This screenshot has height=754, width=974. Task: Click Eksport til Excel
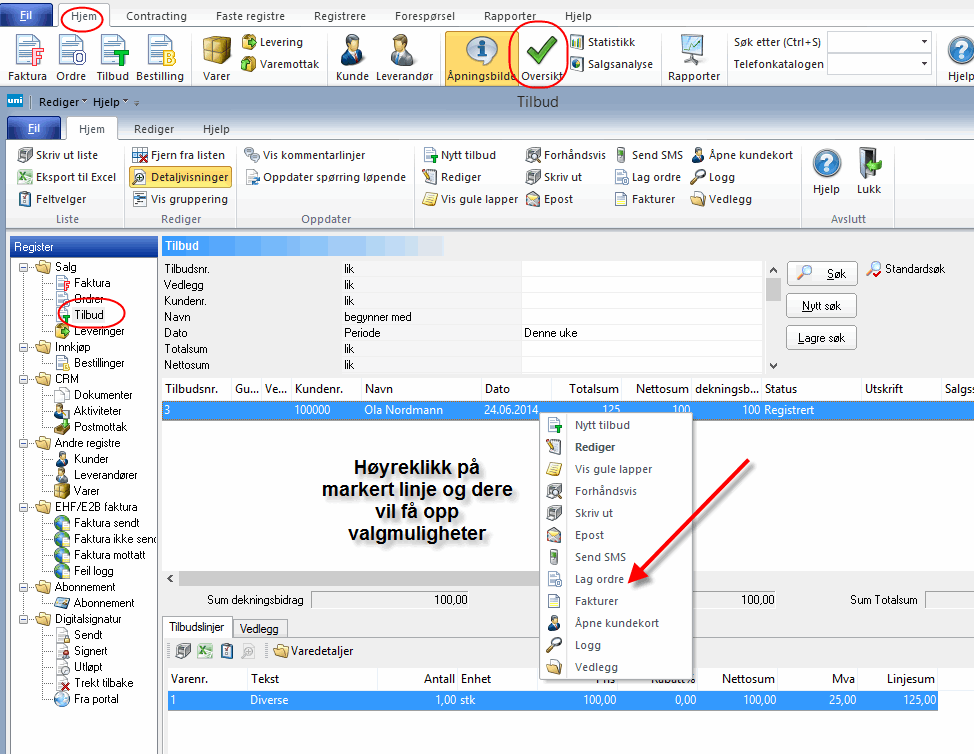pyautogui.click(x=66, y=177)
